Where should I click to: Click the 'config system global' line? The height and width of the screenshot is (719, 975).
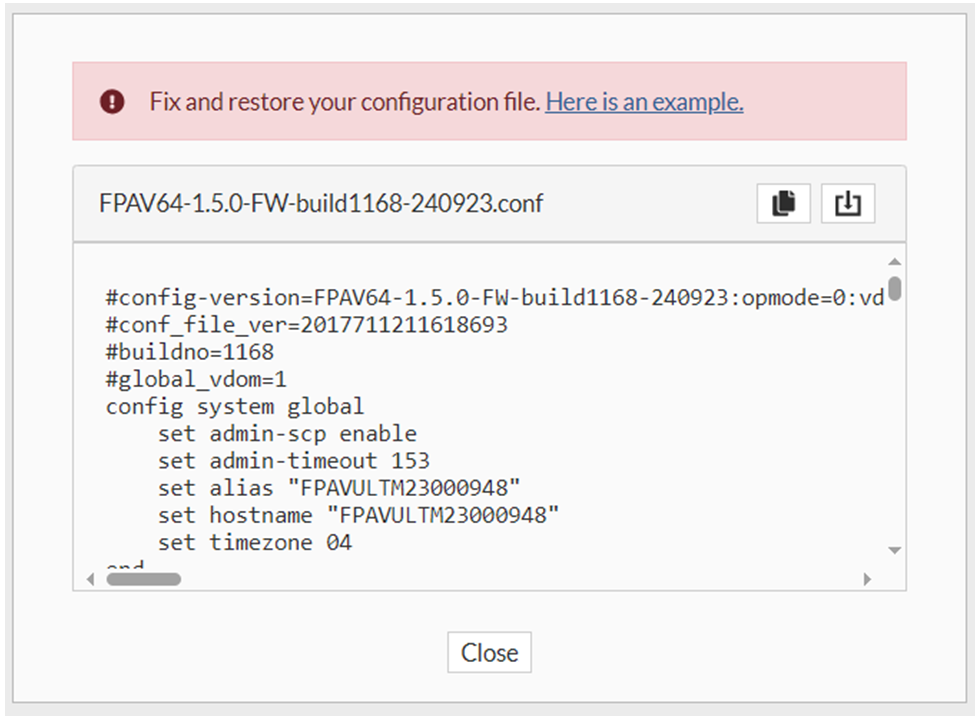click(x=235, y=406)
